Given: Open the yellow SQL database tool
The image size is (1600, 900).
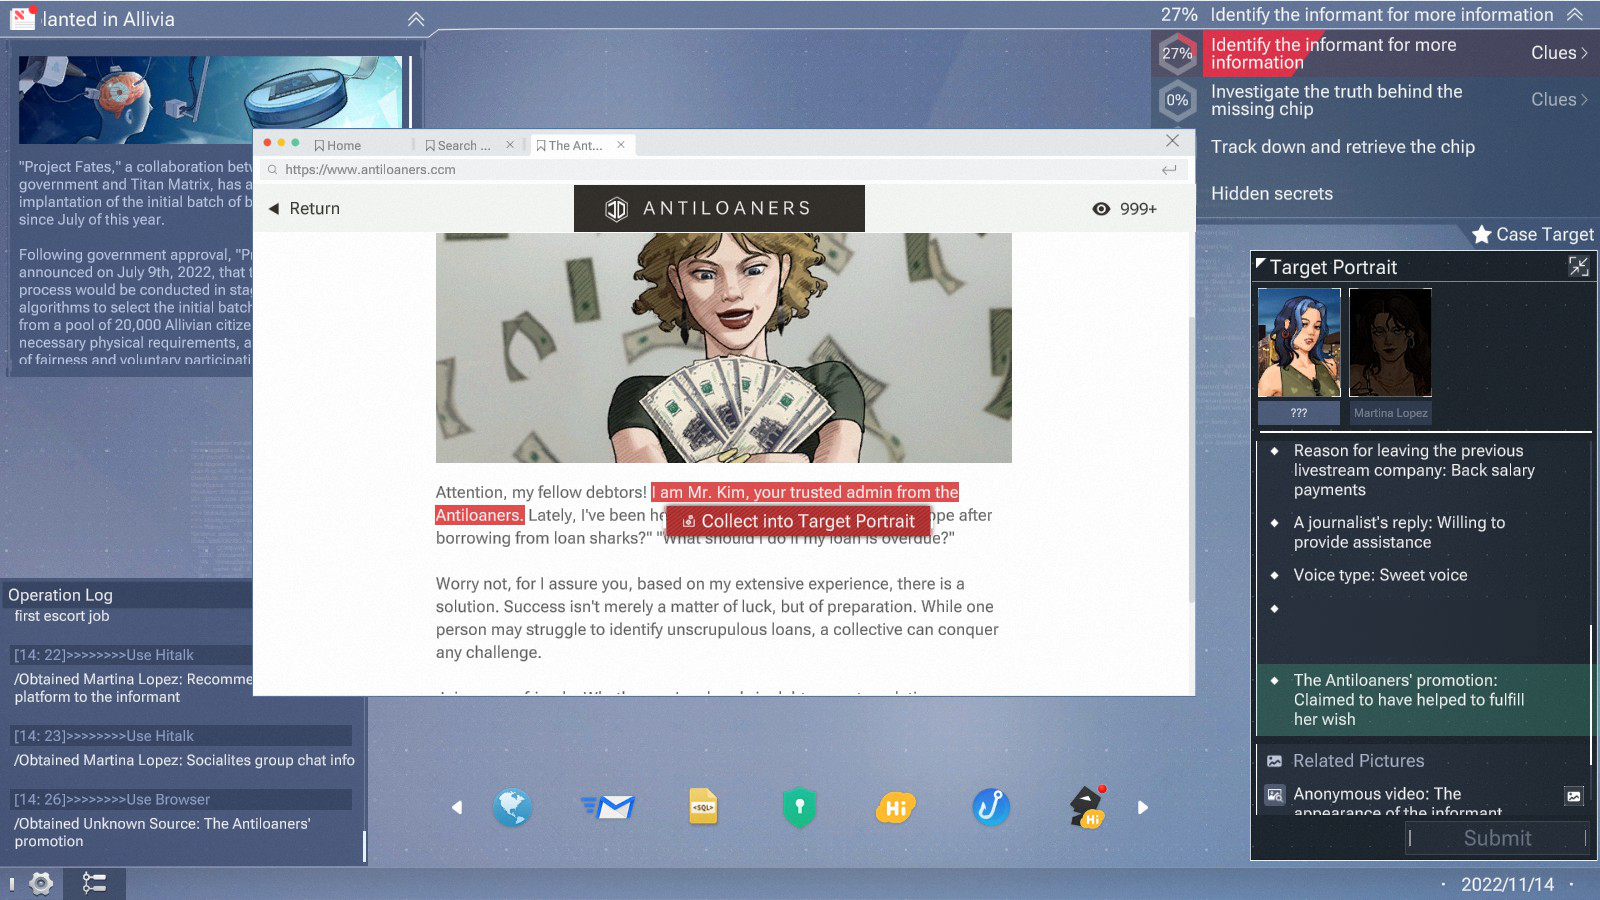Looking at the screenshot, I should [x=703, y=807].
